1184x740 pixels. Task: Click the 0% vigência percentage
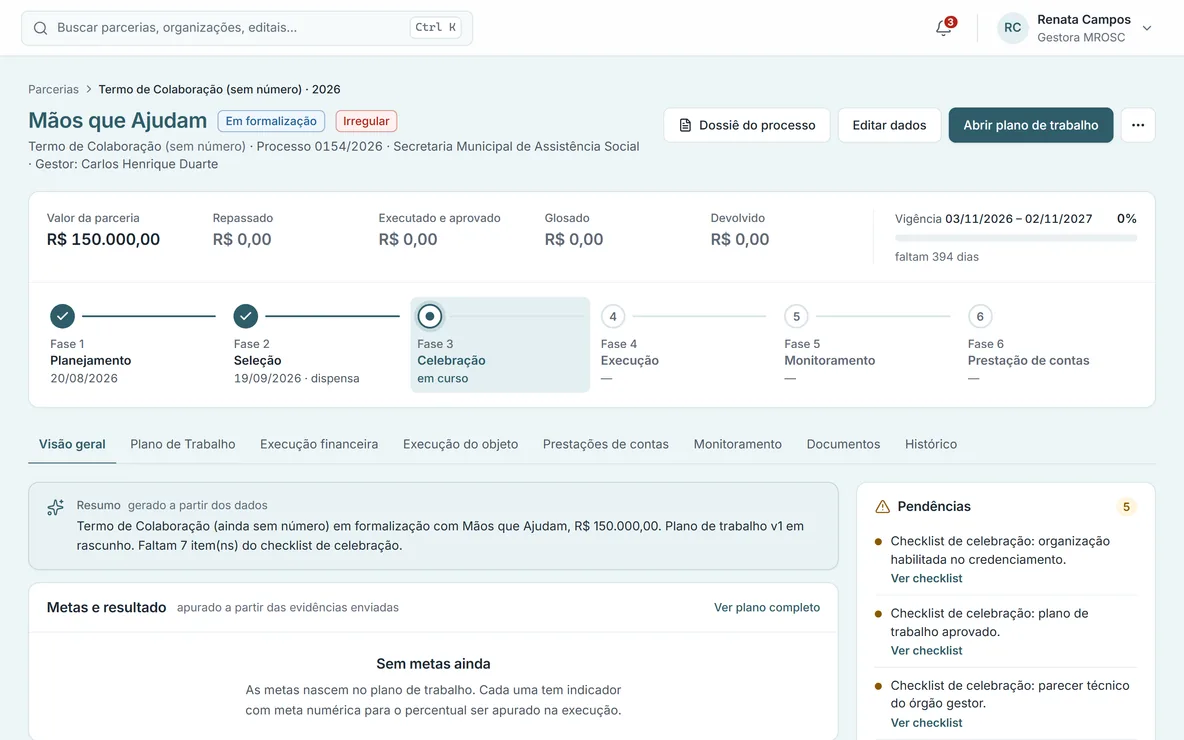tap(1127, 218)
